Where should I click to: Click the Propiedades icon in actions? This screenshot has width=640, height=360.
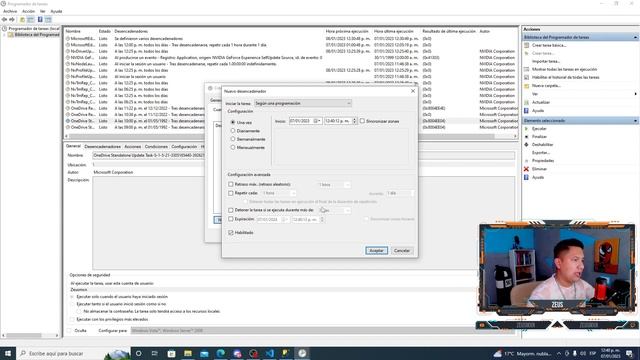[x=527, y=161]
